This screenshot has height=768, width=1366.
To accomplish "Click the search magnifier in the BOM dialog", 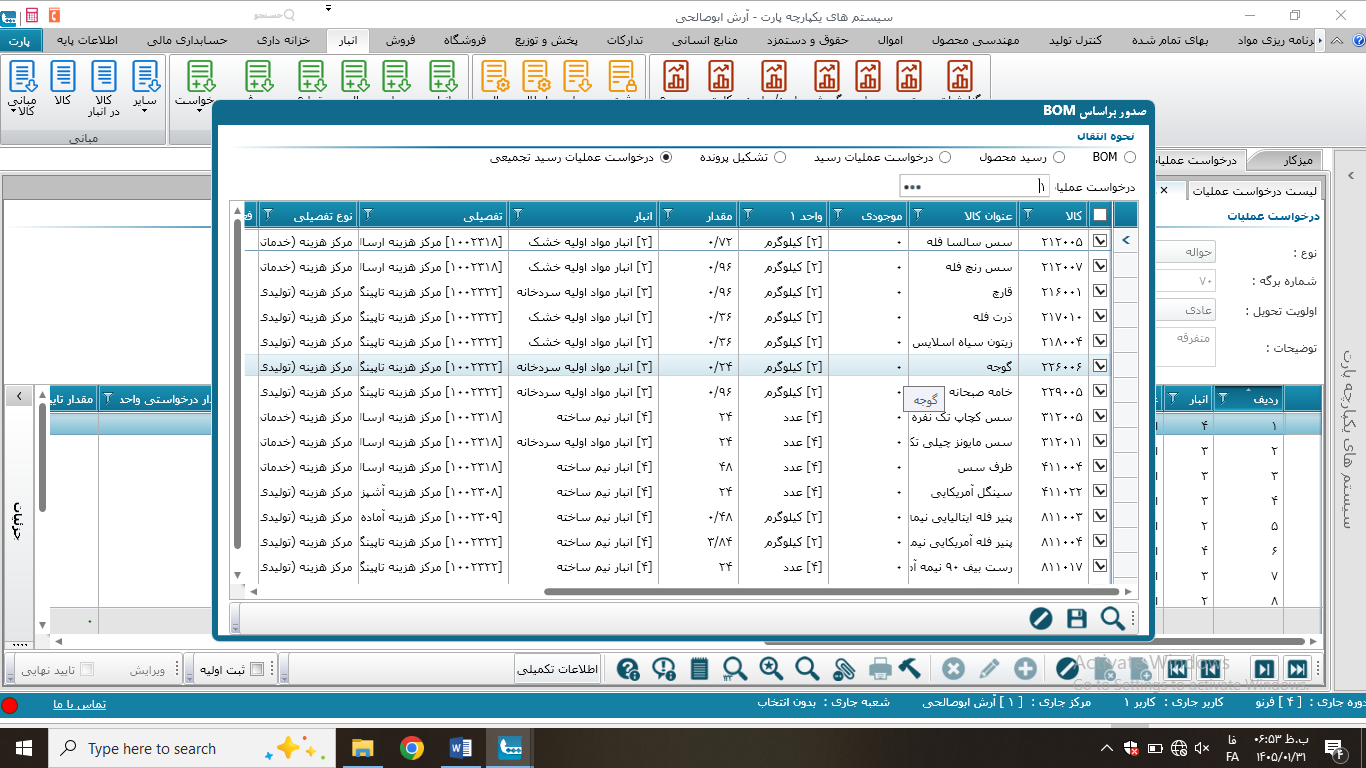I will [x=1112, y=618].
